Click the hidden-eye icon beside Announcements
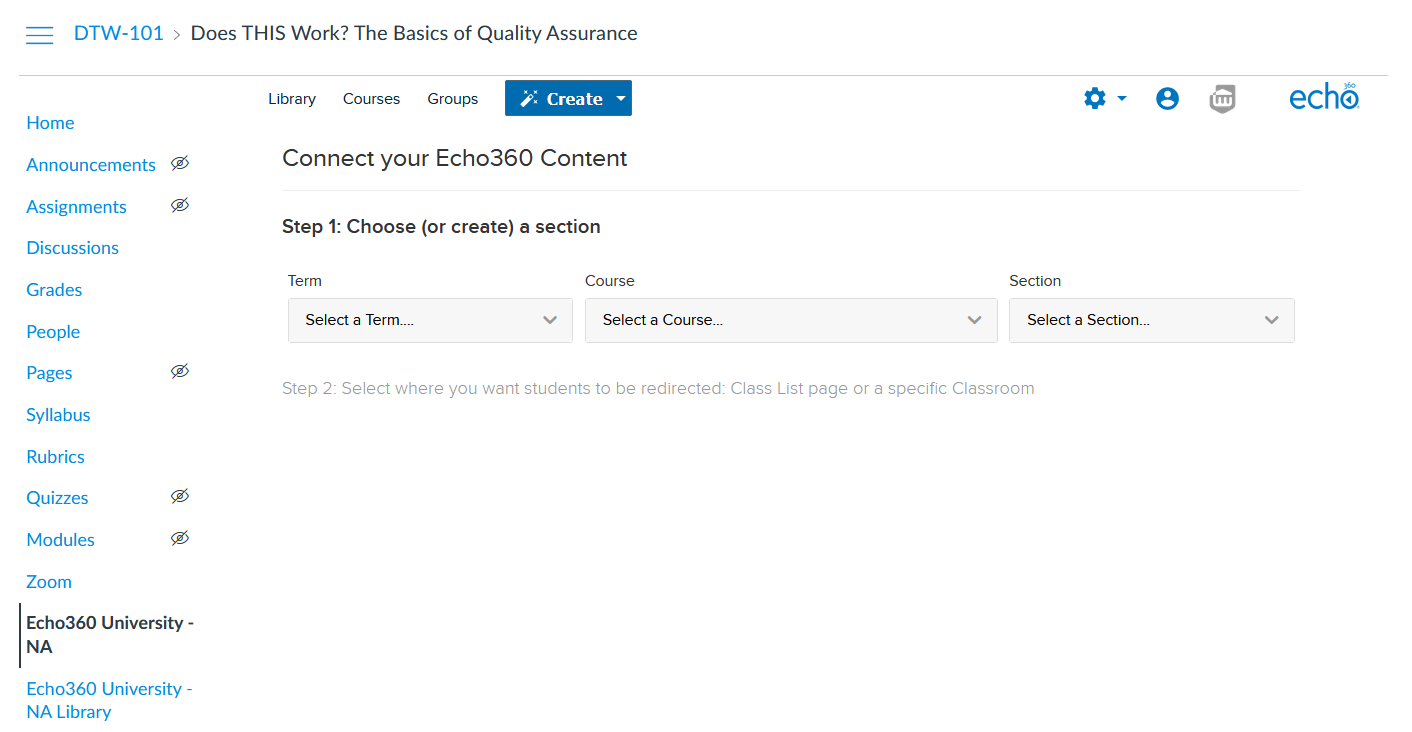Image resolution: width=1412 pixels, height=732 pixels. 180,163
